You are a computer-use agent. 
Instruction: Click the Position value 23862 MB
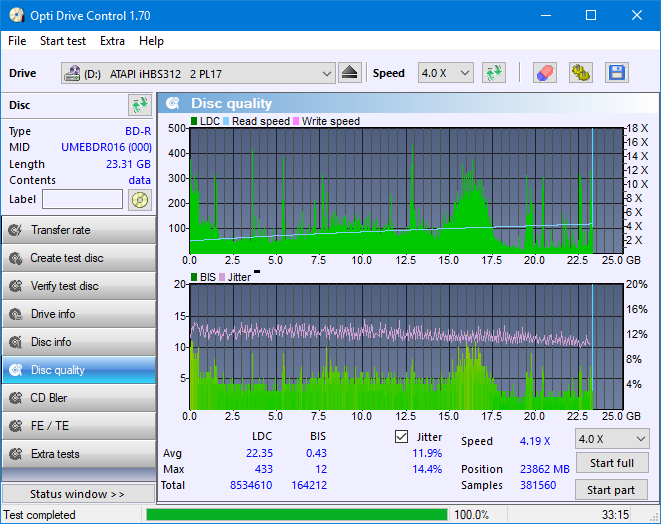545,469
